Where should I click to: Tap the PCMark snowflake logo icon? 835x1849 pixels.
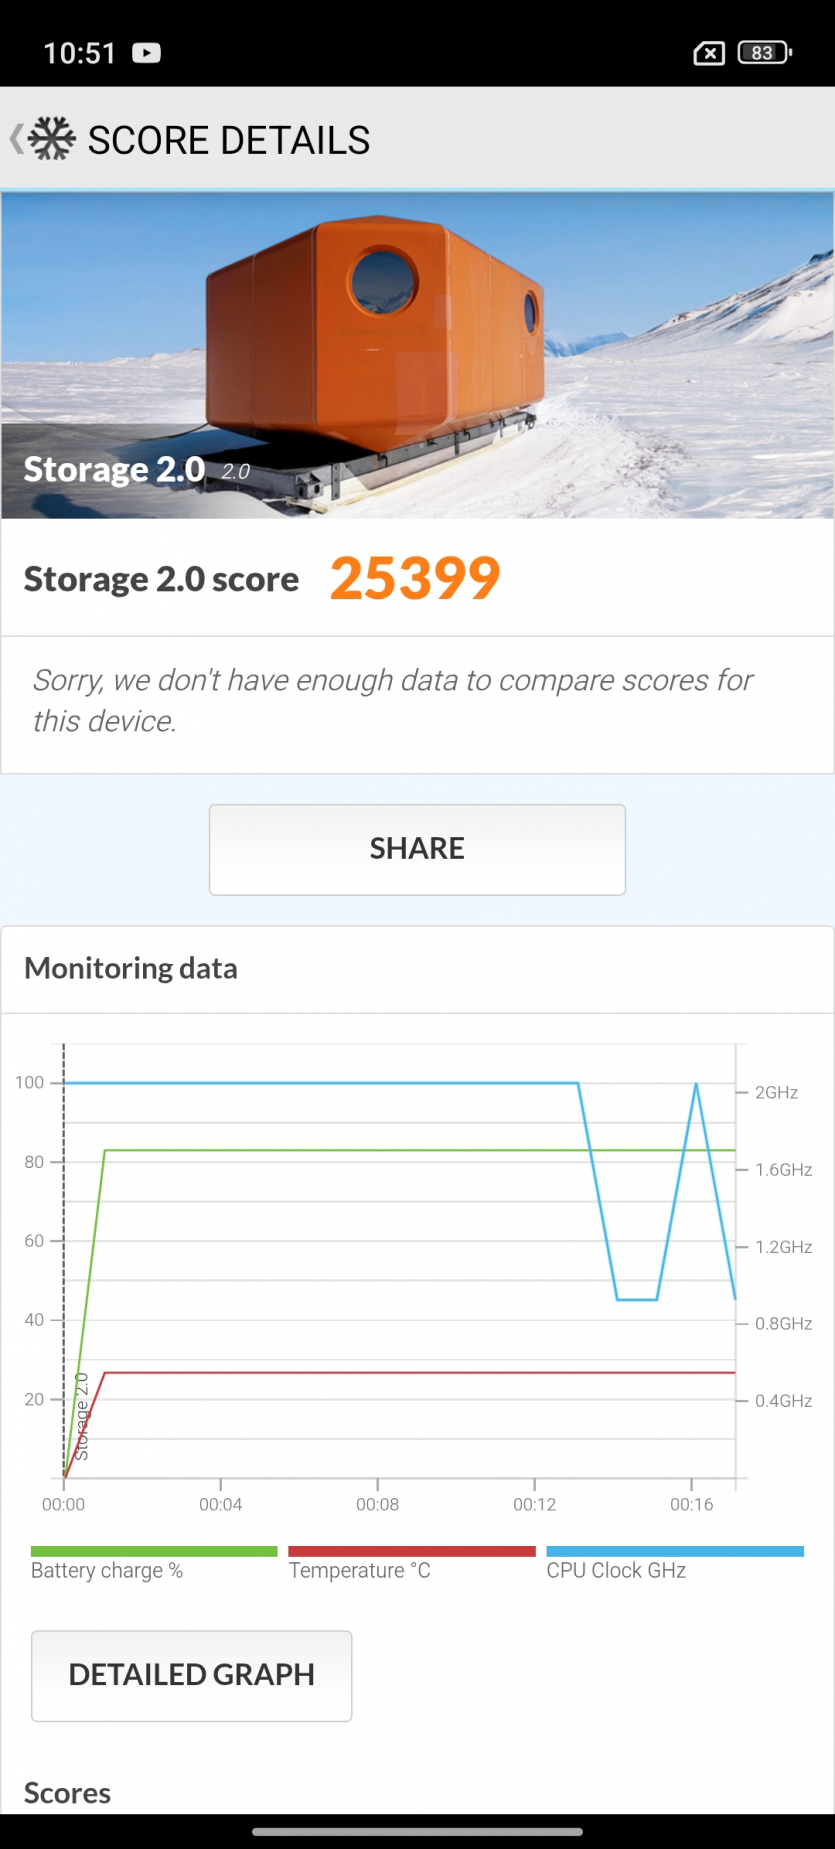pos(52,139)
